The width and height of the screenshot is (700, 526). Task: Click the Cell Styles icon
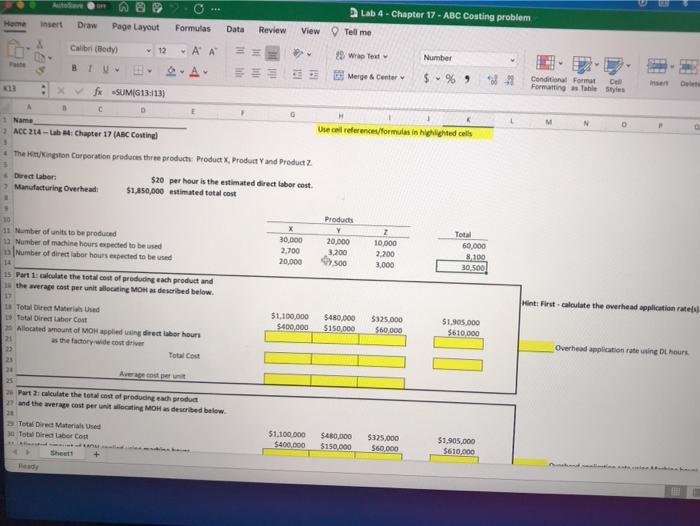[613, 66]
